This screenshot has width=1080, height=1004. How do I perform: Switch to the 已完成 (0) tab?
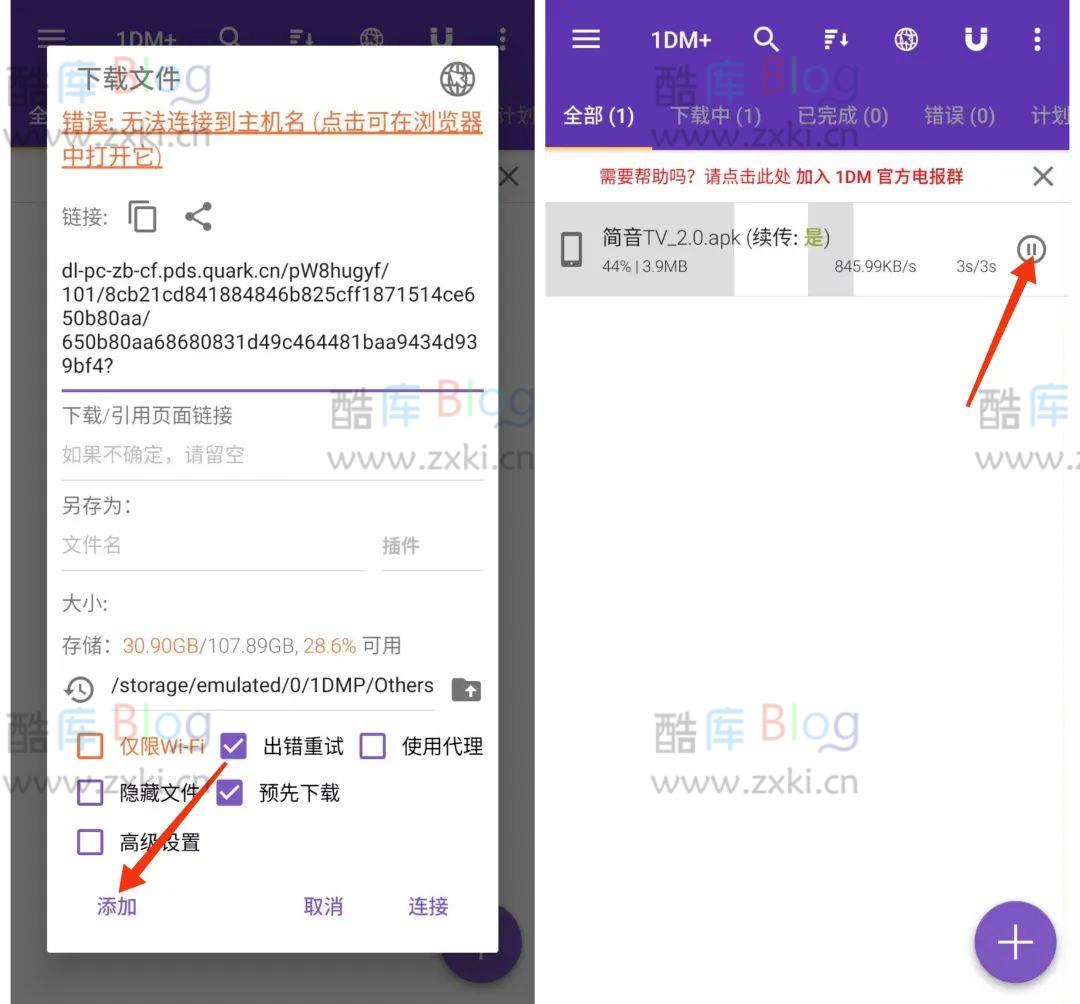(843, 115)
